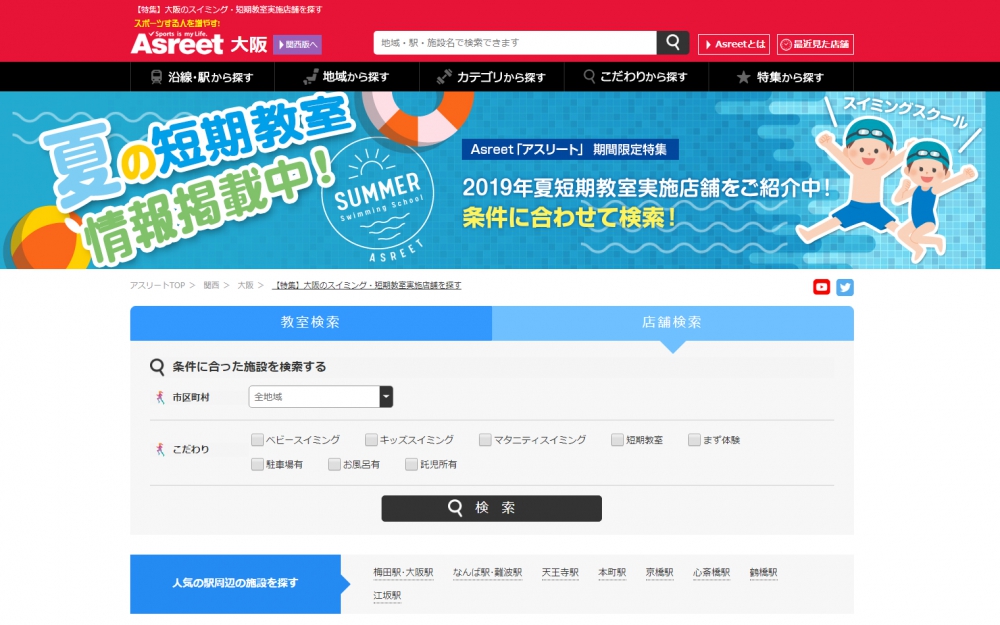Click the 関西版へ button
The height and width of the screenshot is (625, 1000).
pyautogui.click(x=297, y=44)
